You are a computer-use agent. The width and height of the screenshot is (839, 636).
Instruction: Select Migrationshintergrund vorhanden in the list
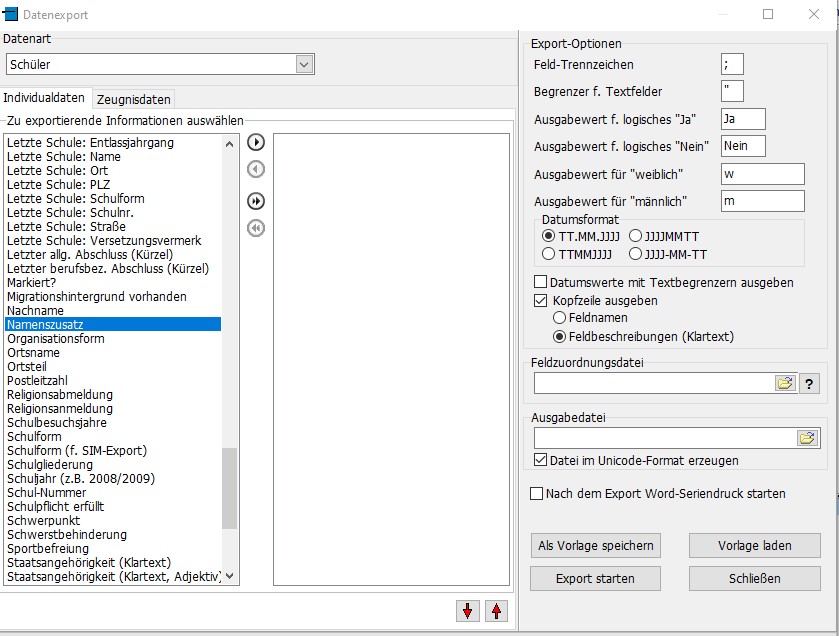pos(96,297)
